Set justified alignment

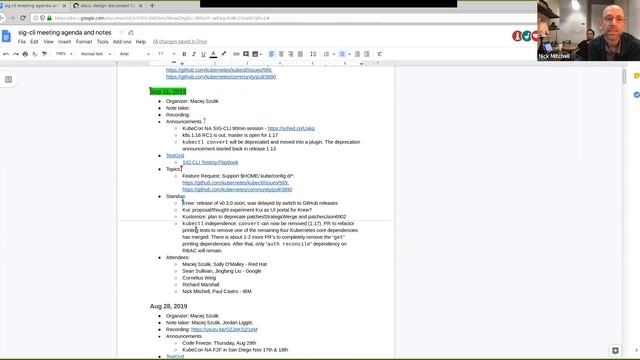300,54
